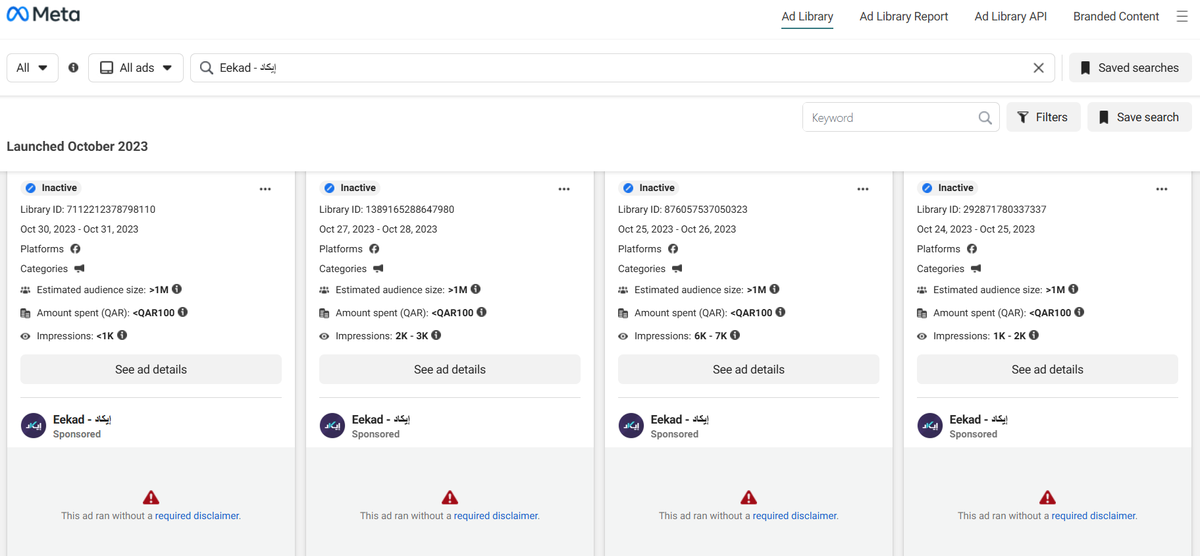Open three-dot menu for ad 292871780337337
This screenshot has width=1200, height=556.
(x=1162, y=189)
